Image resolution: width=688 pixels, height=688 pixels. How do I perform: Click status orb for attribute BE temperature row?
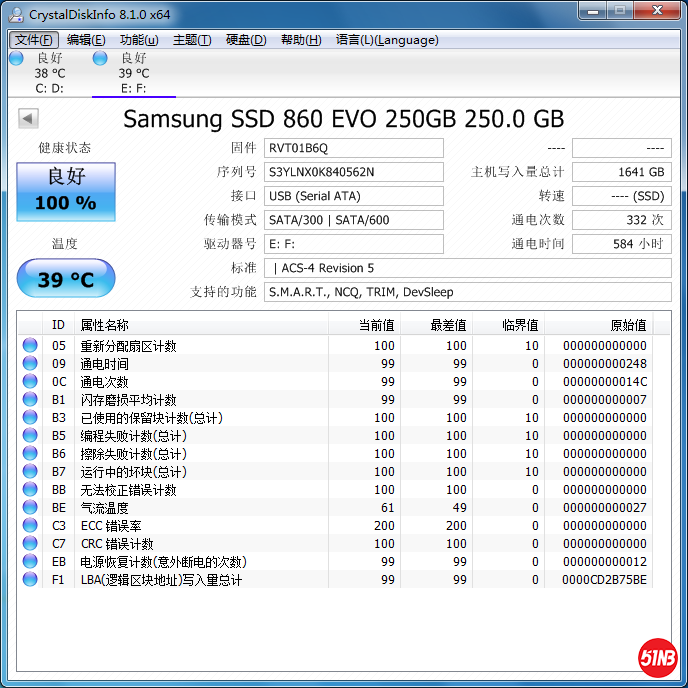[x=30, y=508]
